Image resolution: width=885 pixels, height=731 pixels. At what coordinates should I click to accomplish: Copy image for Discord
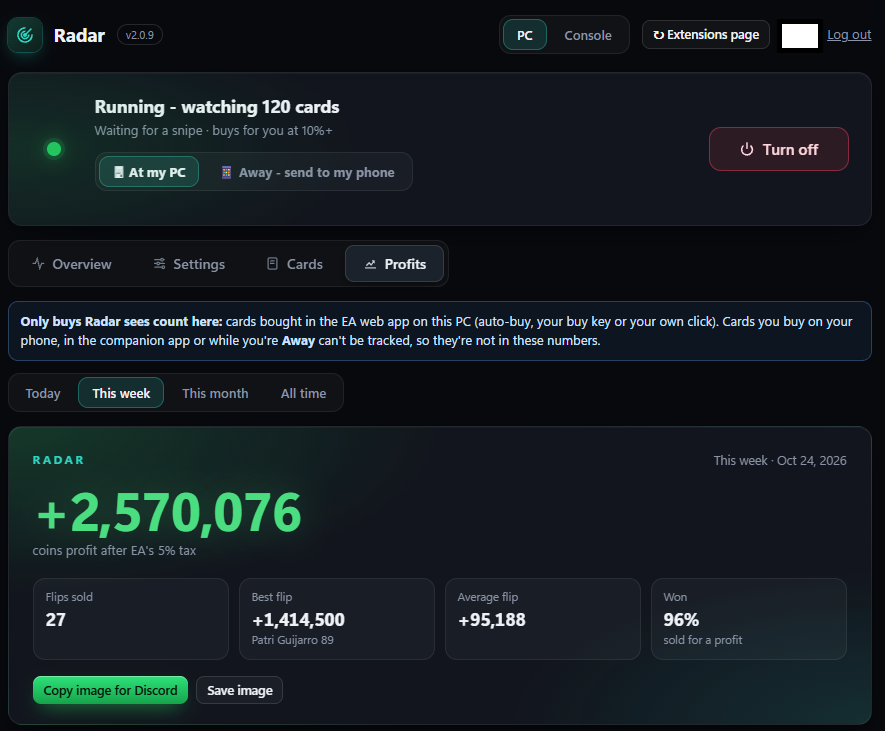[111, 690]
